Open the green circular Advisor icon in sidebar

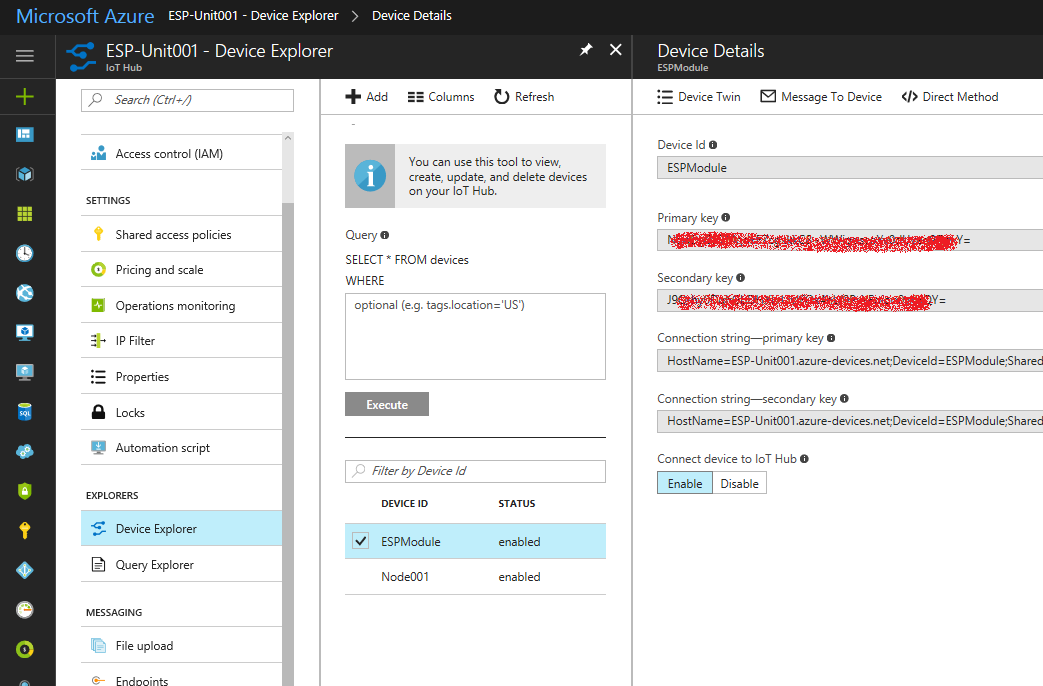pos(25,649)
